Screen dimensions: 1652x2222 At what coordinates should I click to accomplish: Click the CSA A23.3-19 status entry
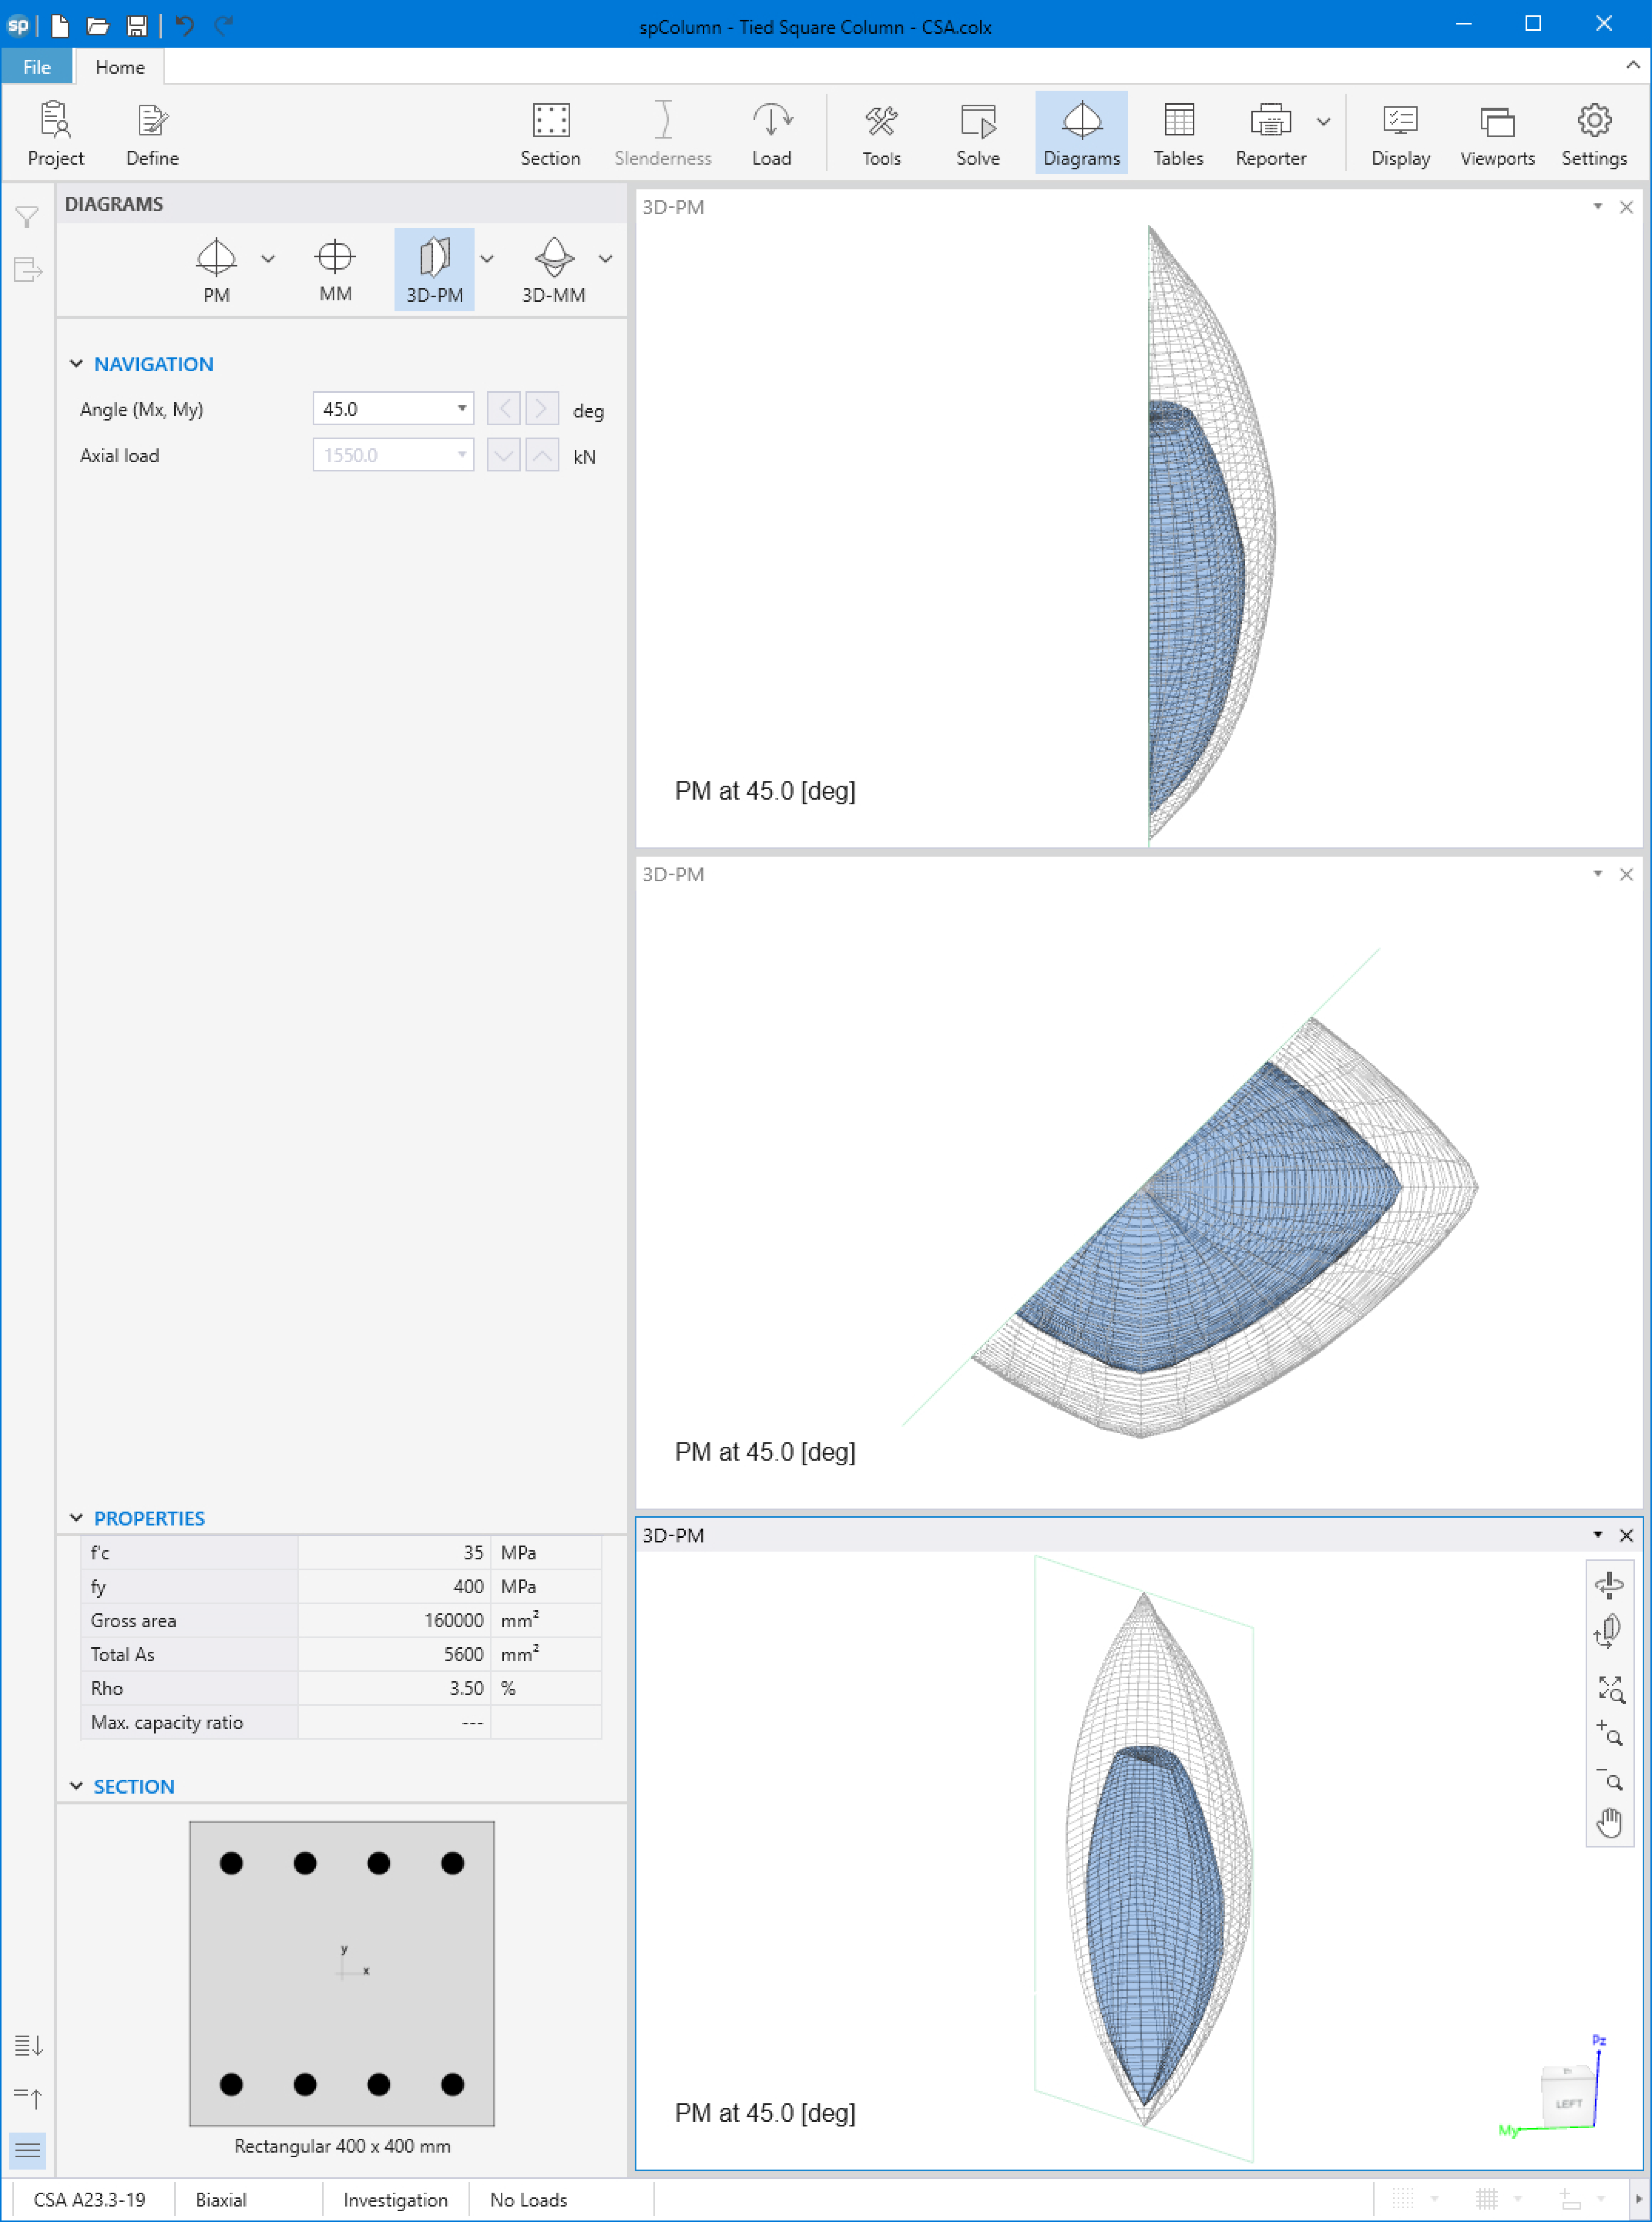coord(90,2200)
